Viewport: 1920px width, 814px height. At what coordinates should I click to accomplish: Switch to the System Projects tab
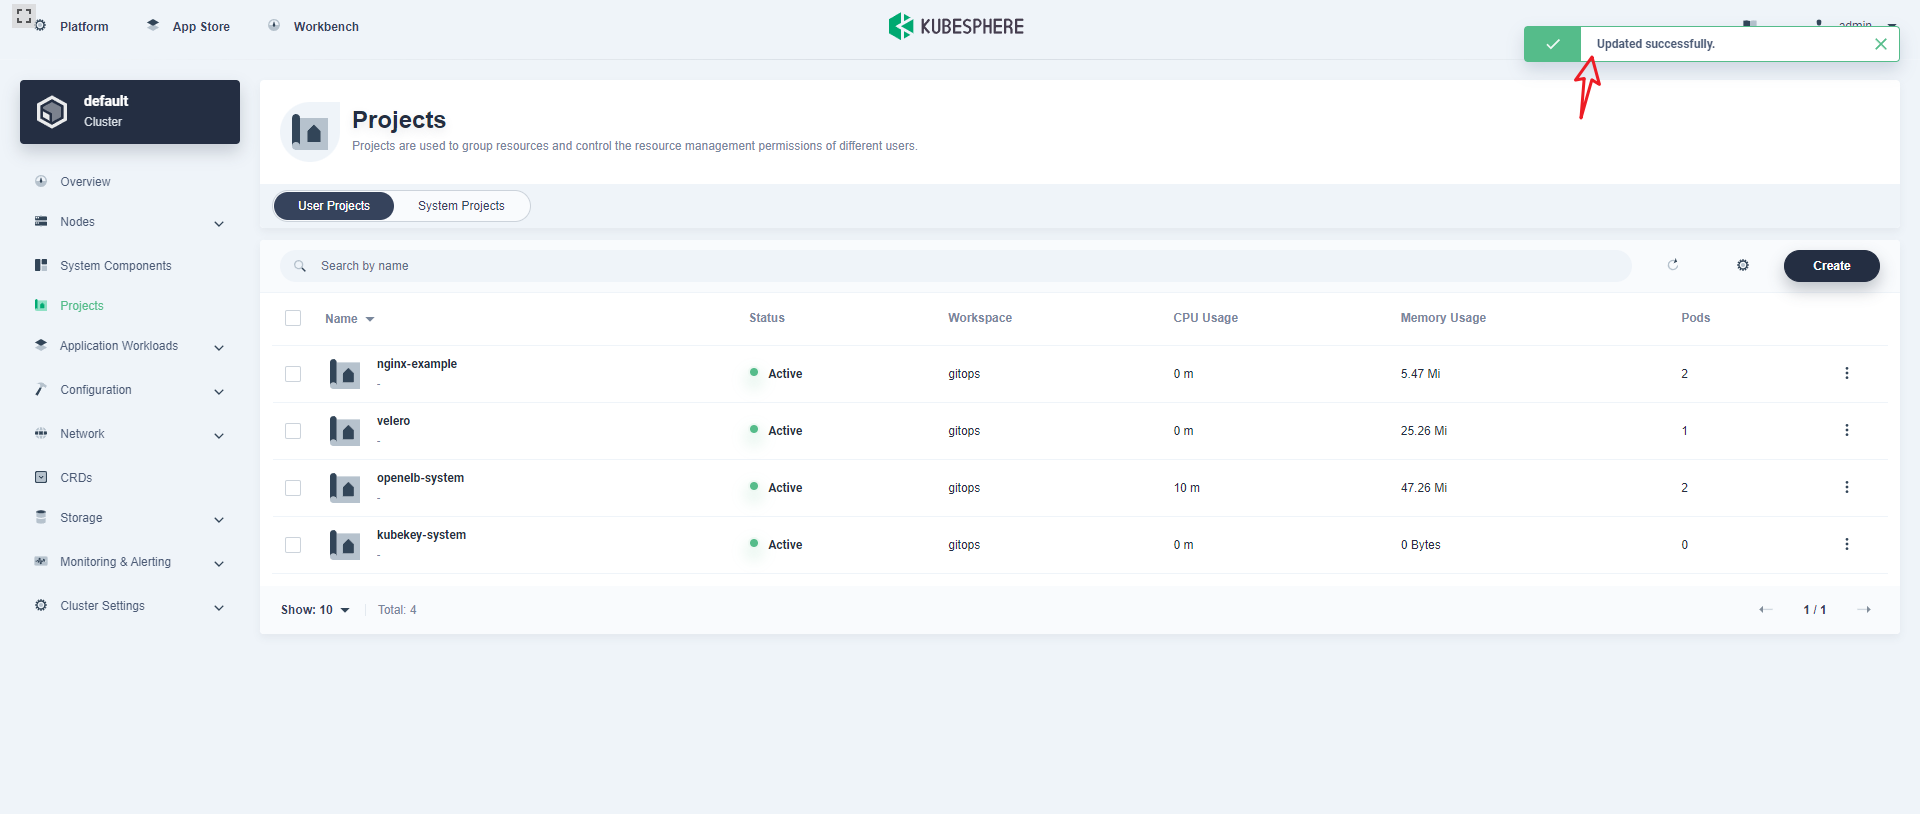[461, 206]
